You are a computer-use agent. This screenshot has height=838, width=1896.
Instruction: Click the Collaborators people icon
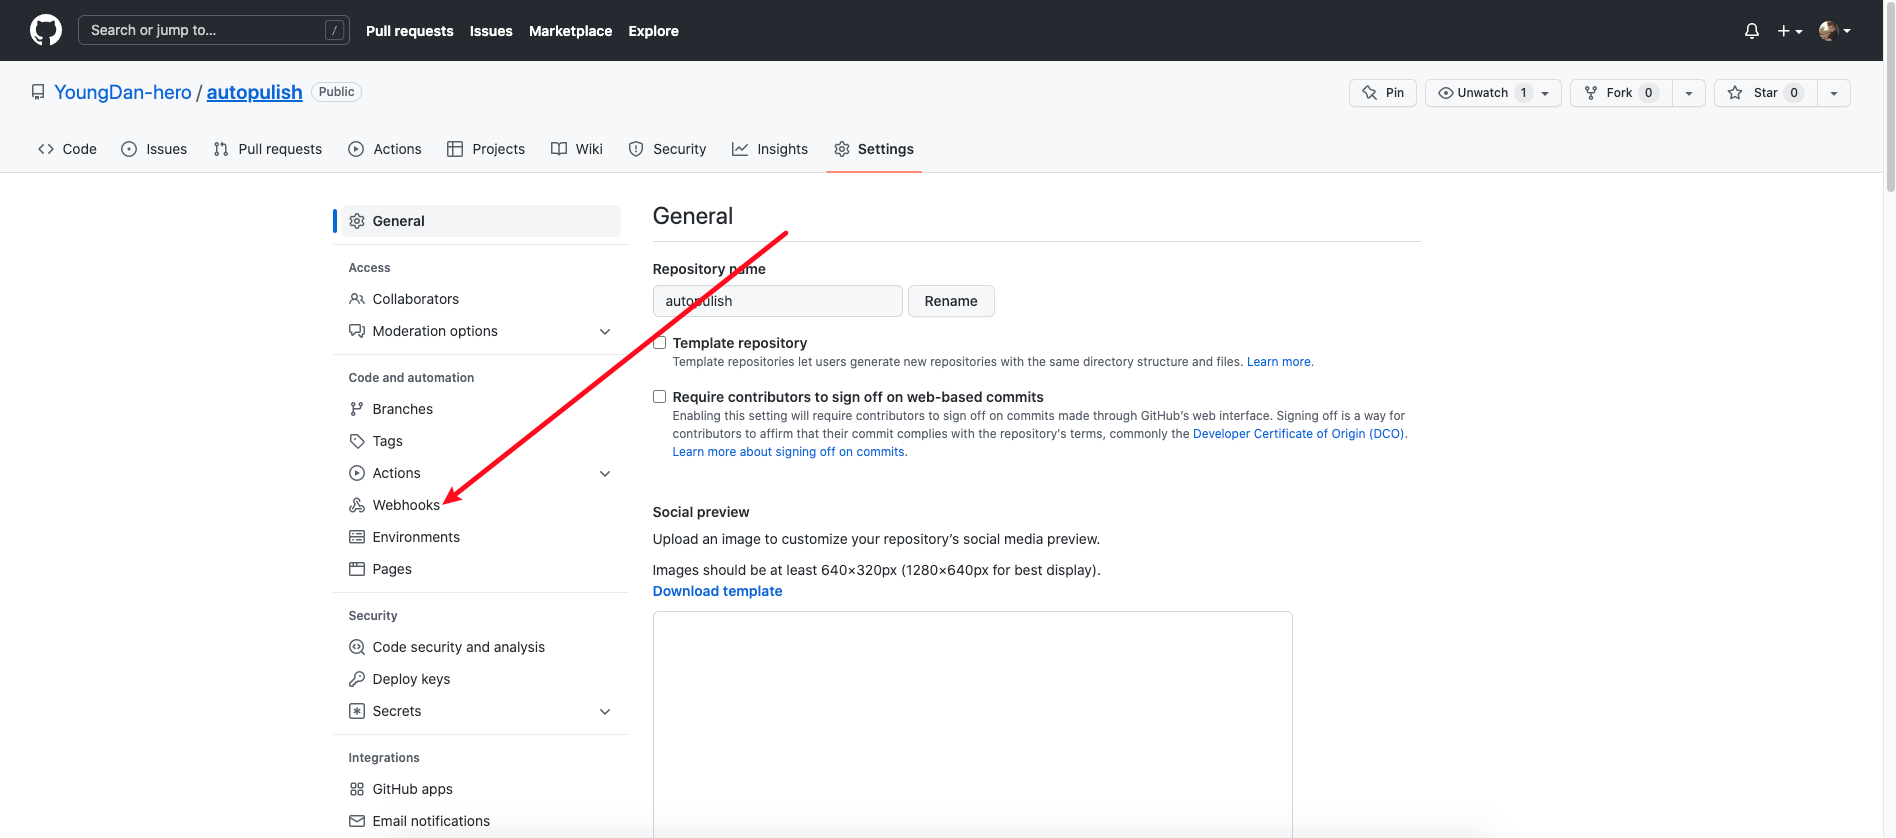pyautogui.click(x=357, y=299)
